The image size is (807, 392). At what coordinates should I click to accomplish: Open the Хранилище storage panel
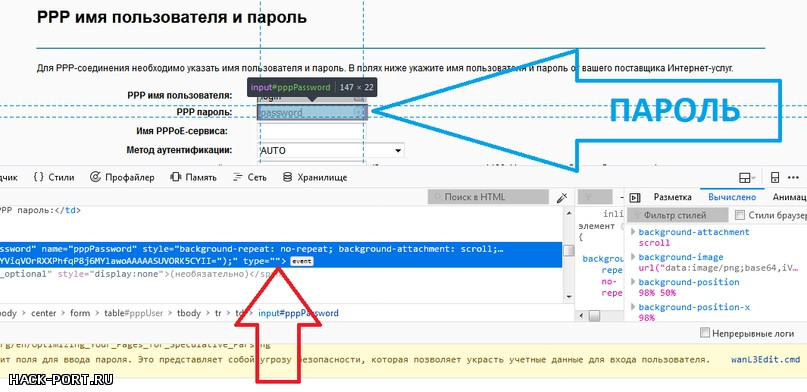[315, 177]
